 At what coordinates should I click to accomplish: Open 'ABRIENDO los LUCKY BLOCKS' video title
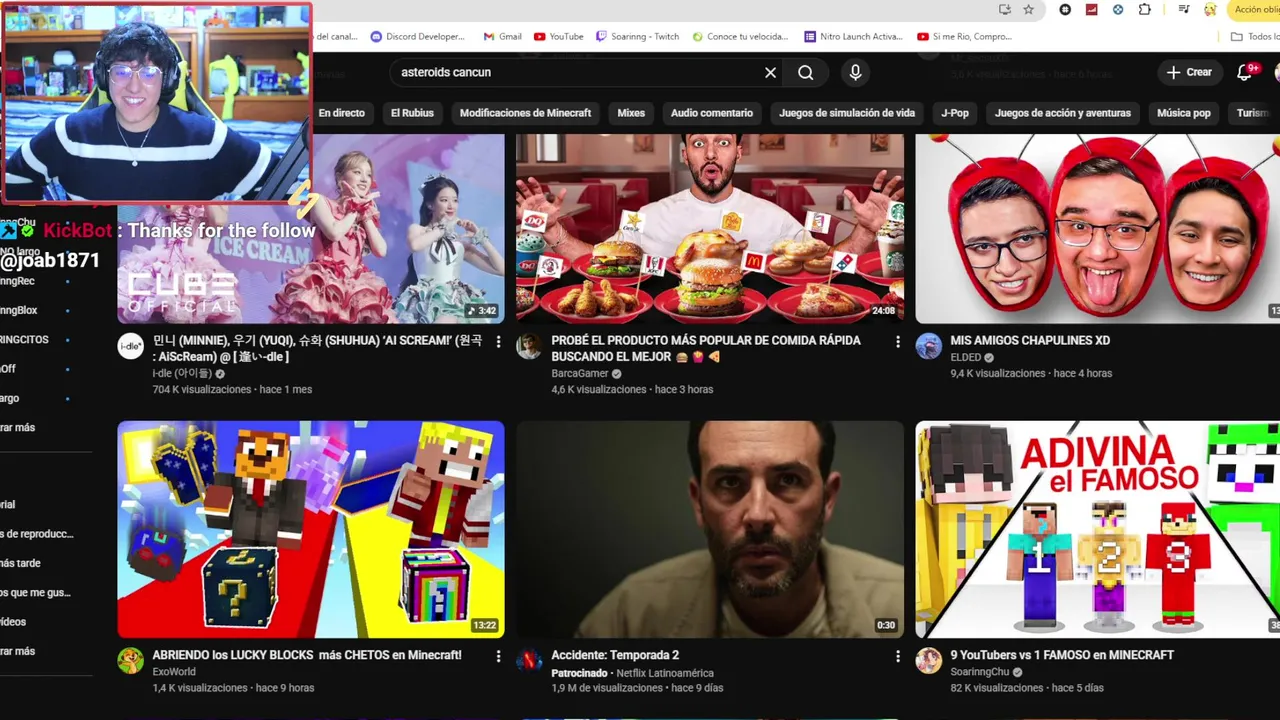[307, 655]
